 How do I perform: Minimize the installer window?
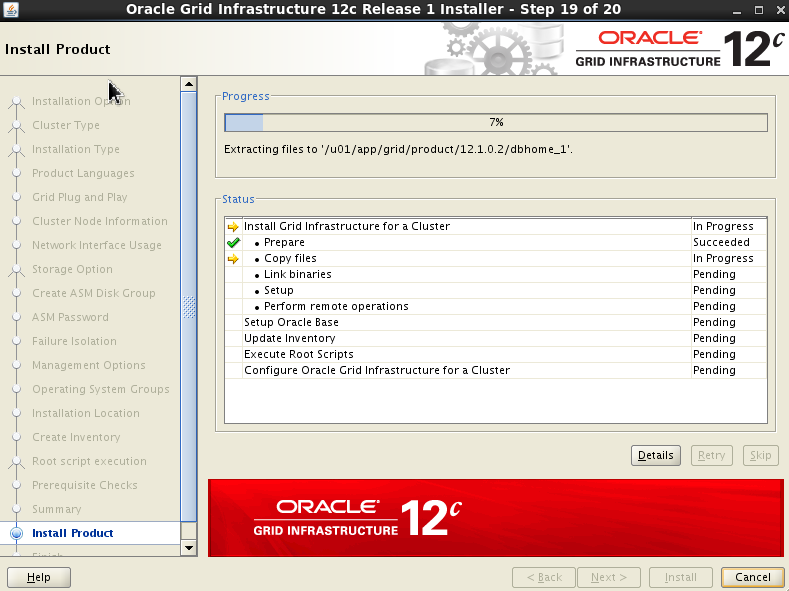coord(737,10)
